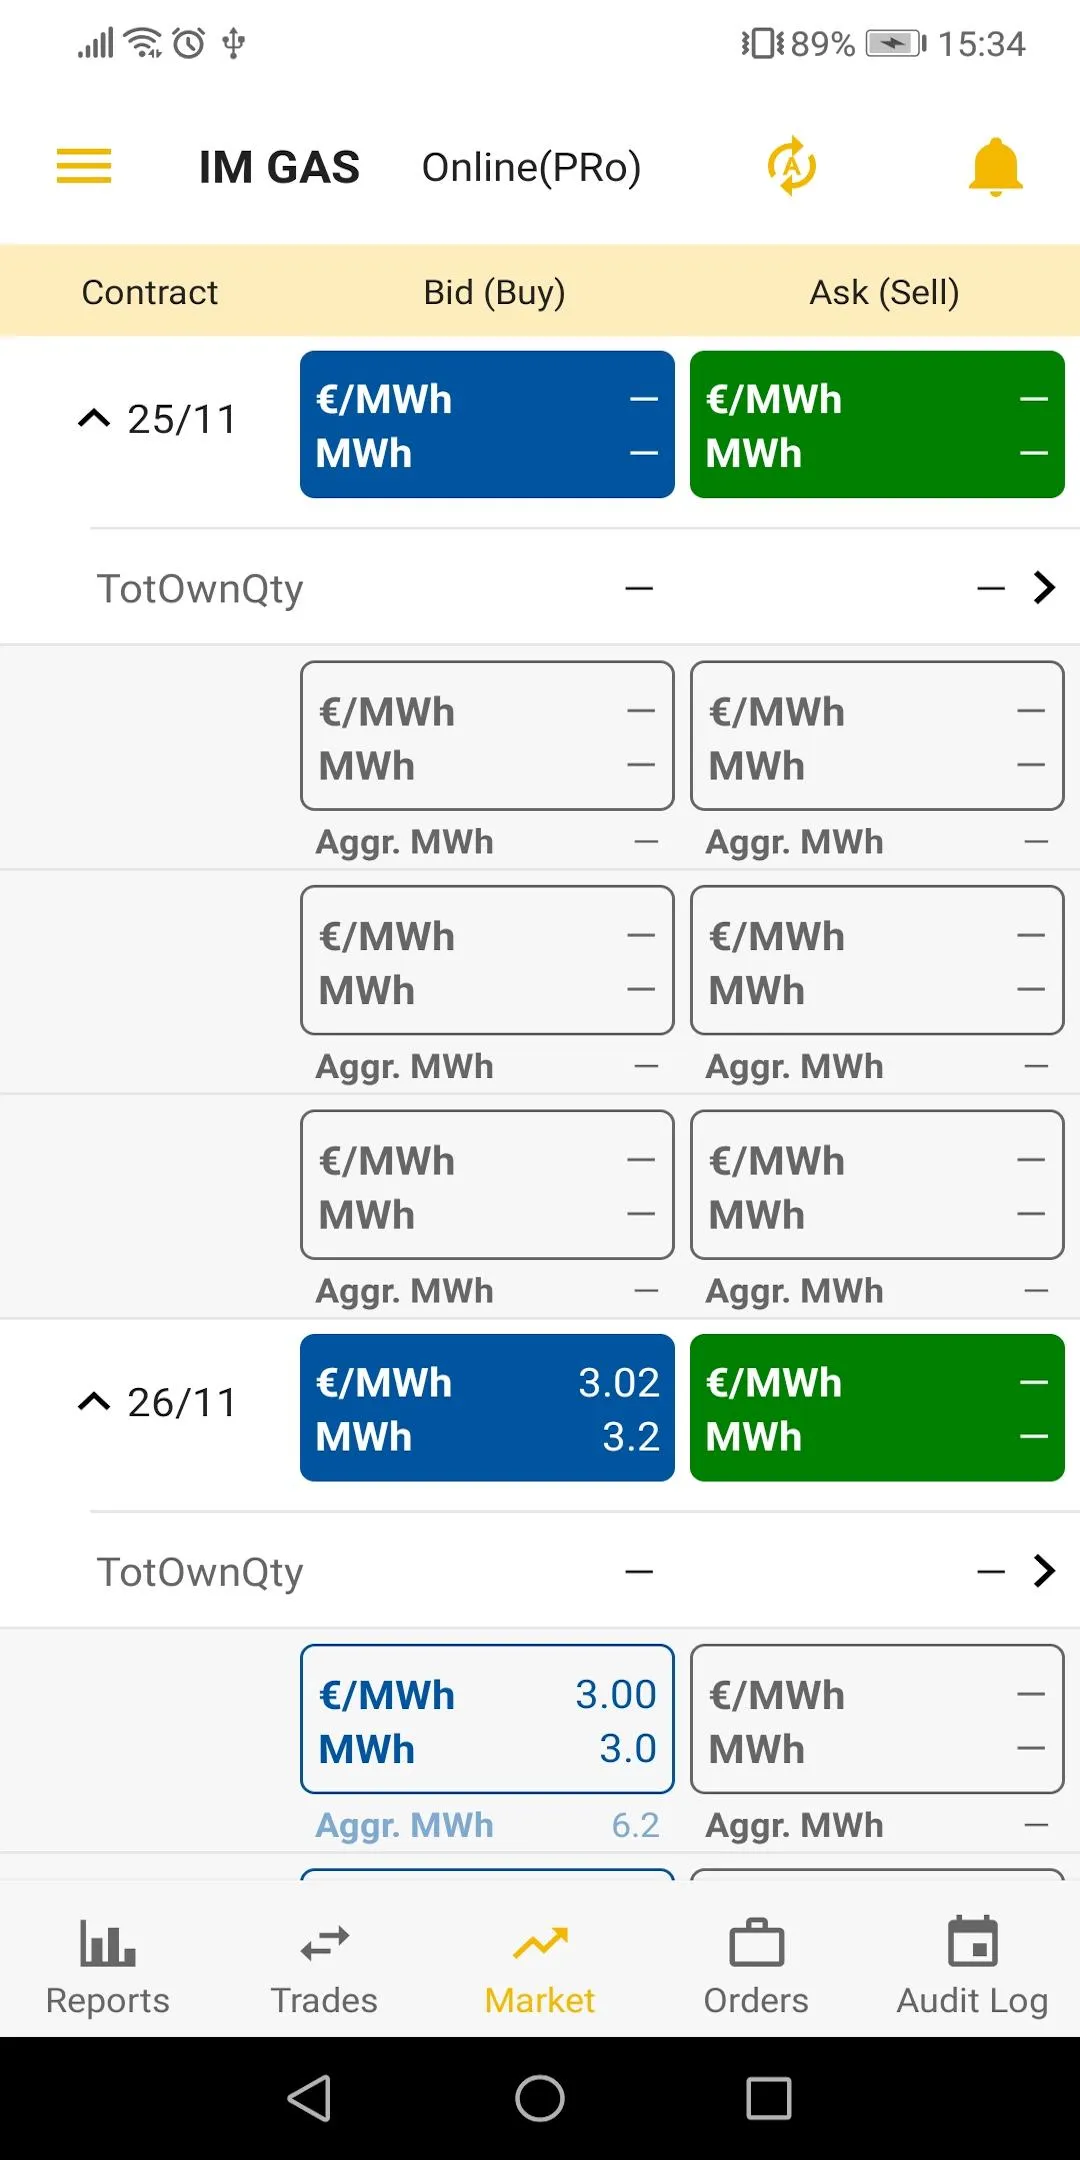This screenshot has height=2160, width=1080.
Task: Open the Orders tab
Action: click(x=756, y=1965)
